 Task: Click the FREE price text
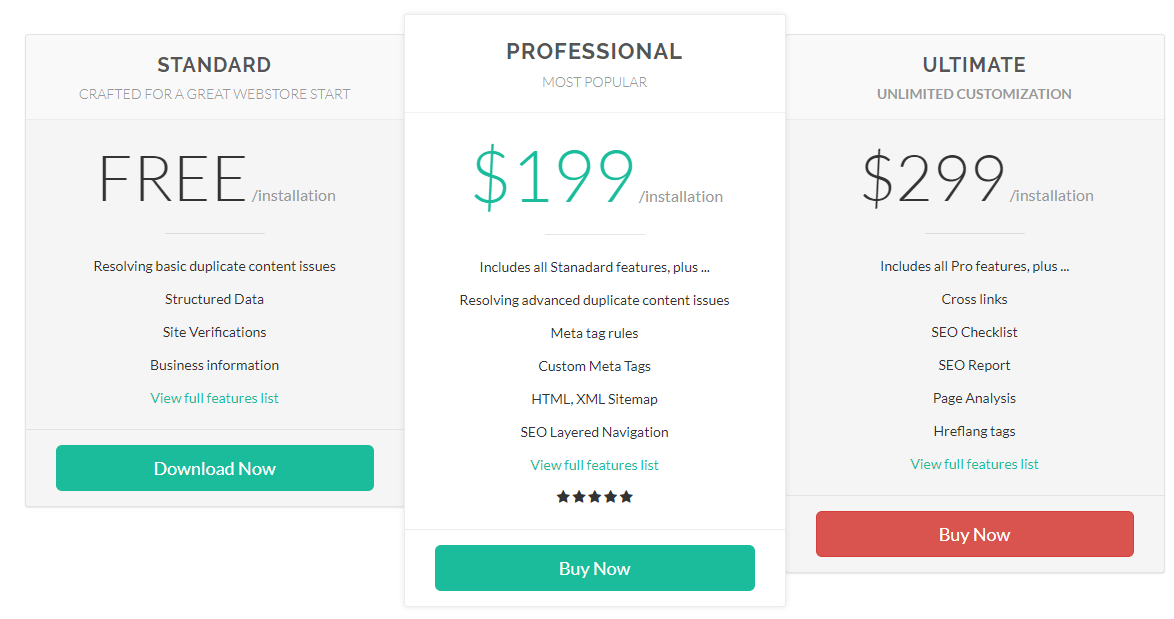click(172, 179)
